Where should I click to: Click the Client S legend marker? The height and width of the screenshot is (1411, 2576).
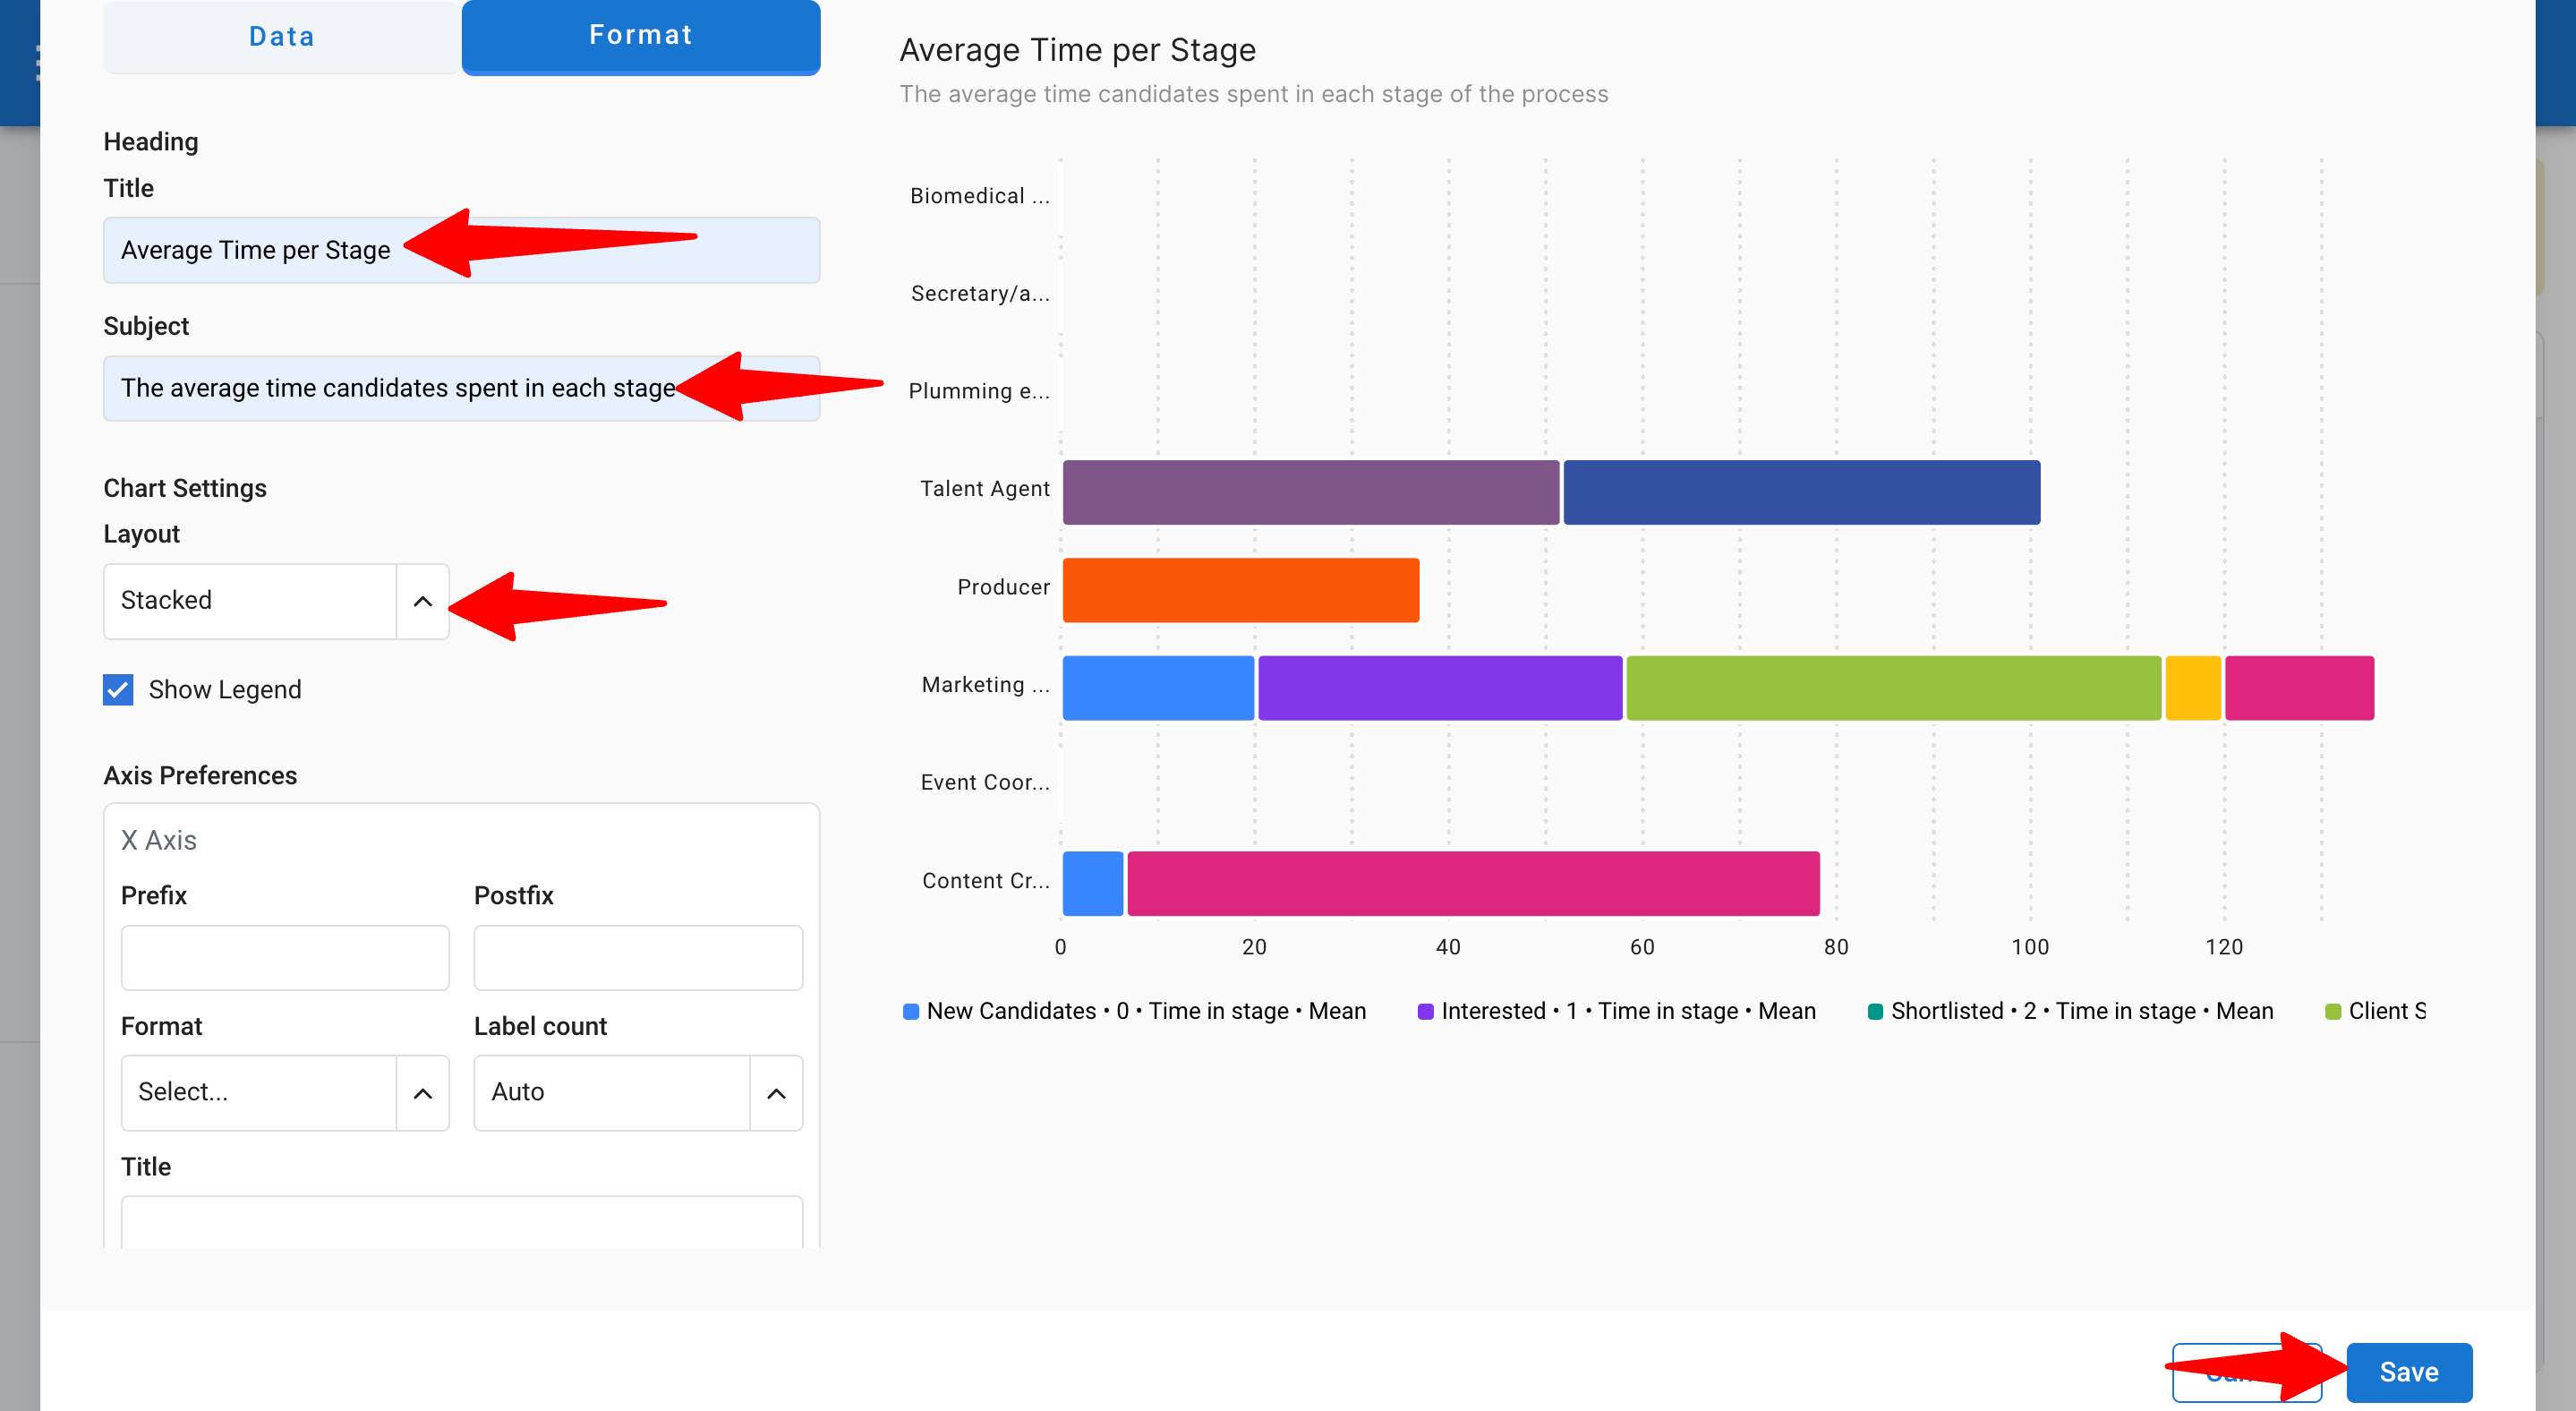[x=2333, y=1011]
